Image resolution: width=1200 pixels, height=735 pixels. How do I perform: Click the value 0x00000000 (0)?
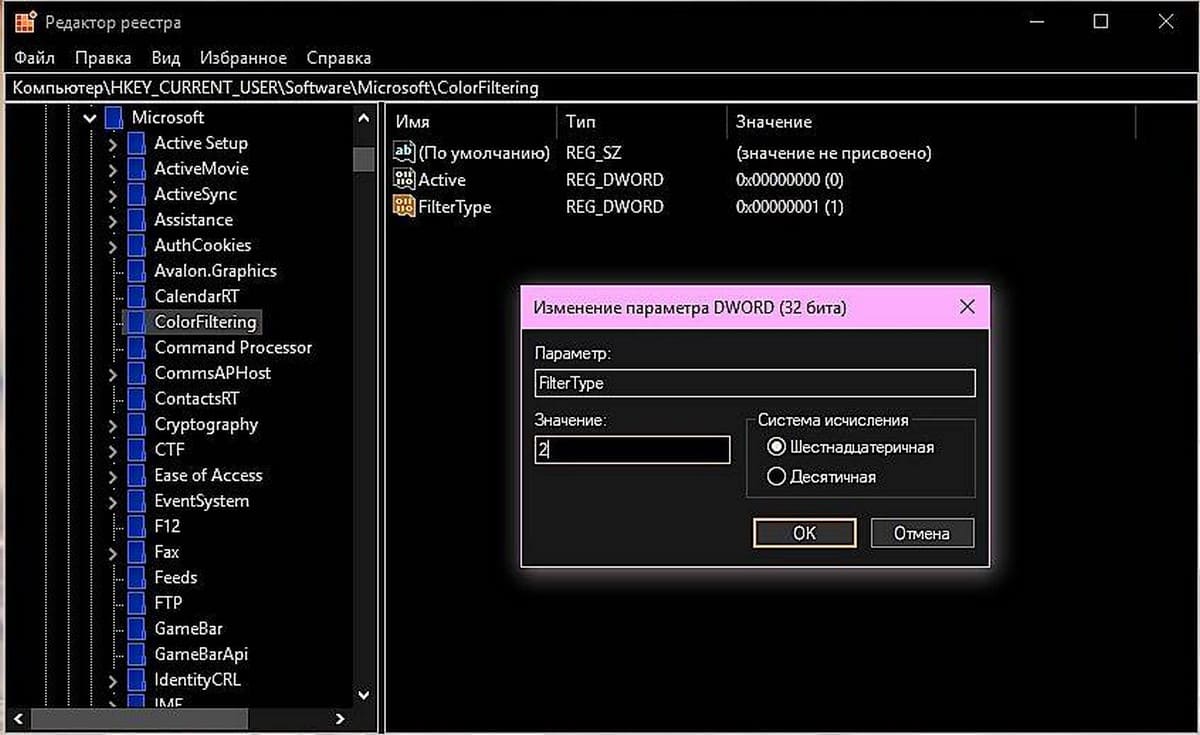[x=790, y=180]
